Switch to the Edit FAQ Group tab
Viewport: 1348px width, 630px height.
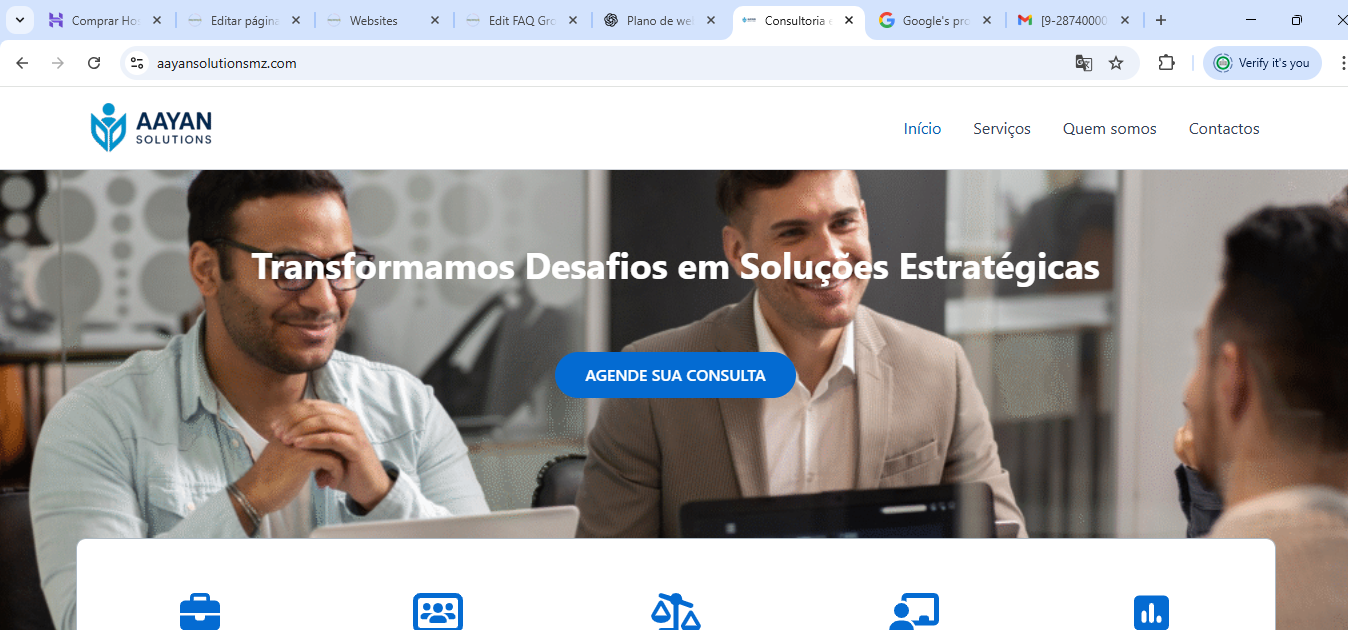pyautogui.click(x=522, y=20)
